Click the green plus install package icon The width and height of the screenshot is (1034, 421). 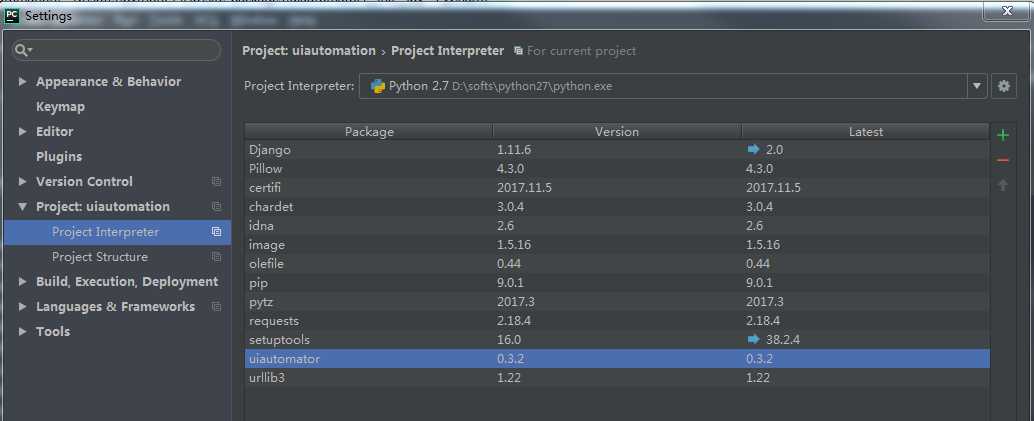(1003, 135)
